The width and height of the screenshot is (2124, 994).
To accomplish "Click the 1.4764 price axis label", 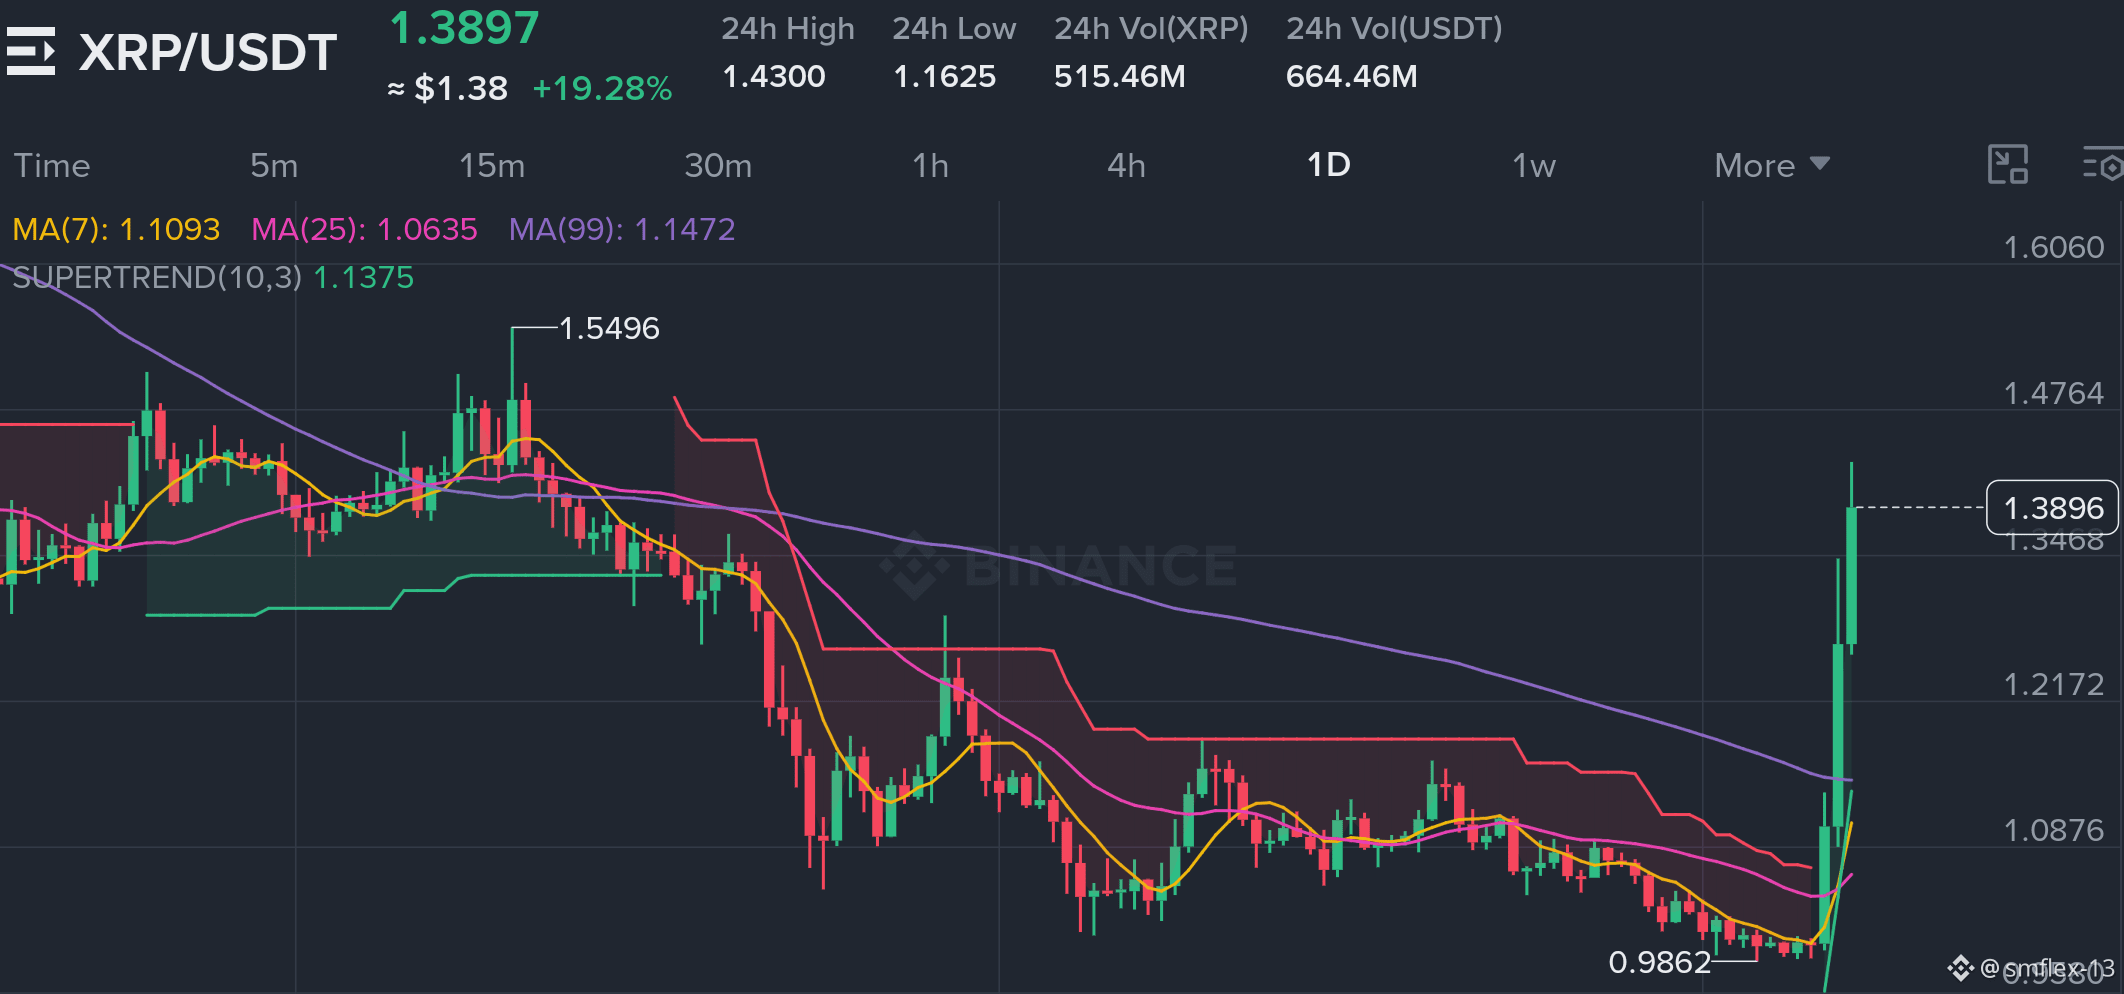I will coord(2054,393).
